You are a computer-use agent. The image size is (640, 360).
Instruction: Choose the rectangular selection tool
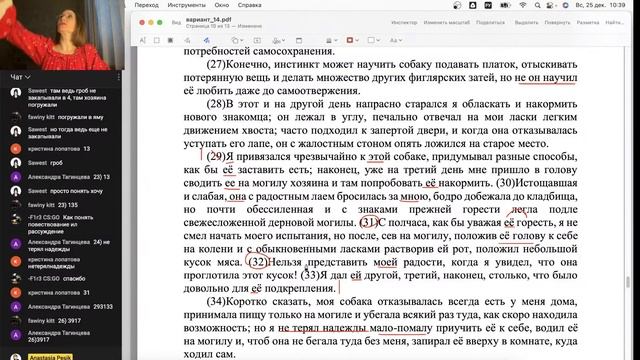click(157, 40)
